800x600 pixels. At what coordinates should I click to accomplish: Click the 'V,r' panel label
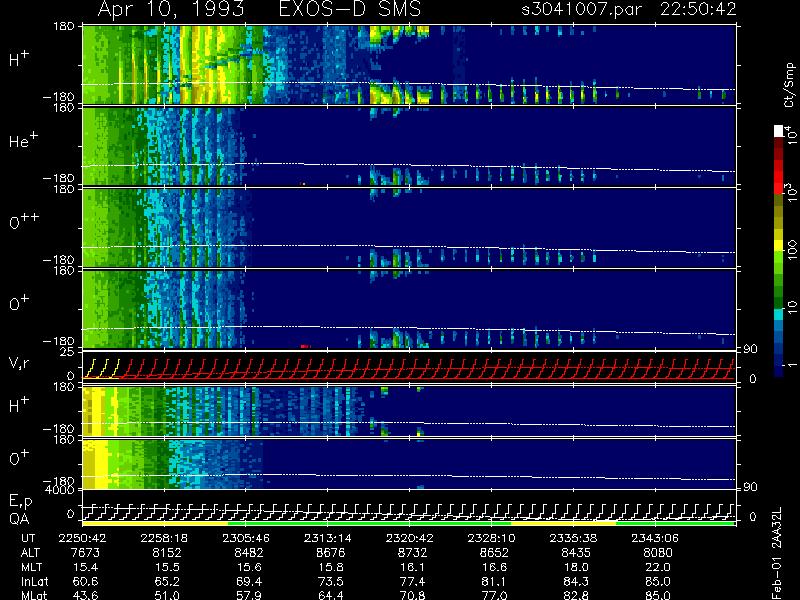point(19,363)
